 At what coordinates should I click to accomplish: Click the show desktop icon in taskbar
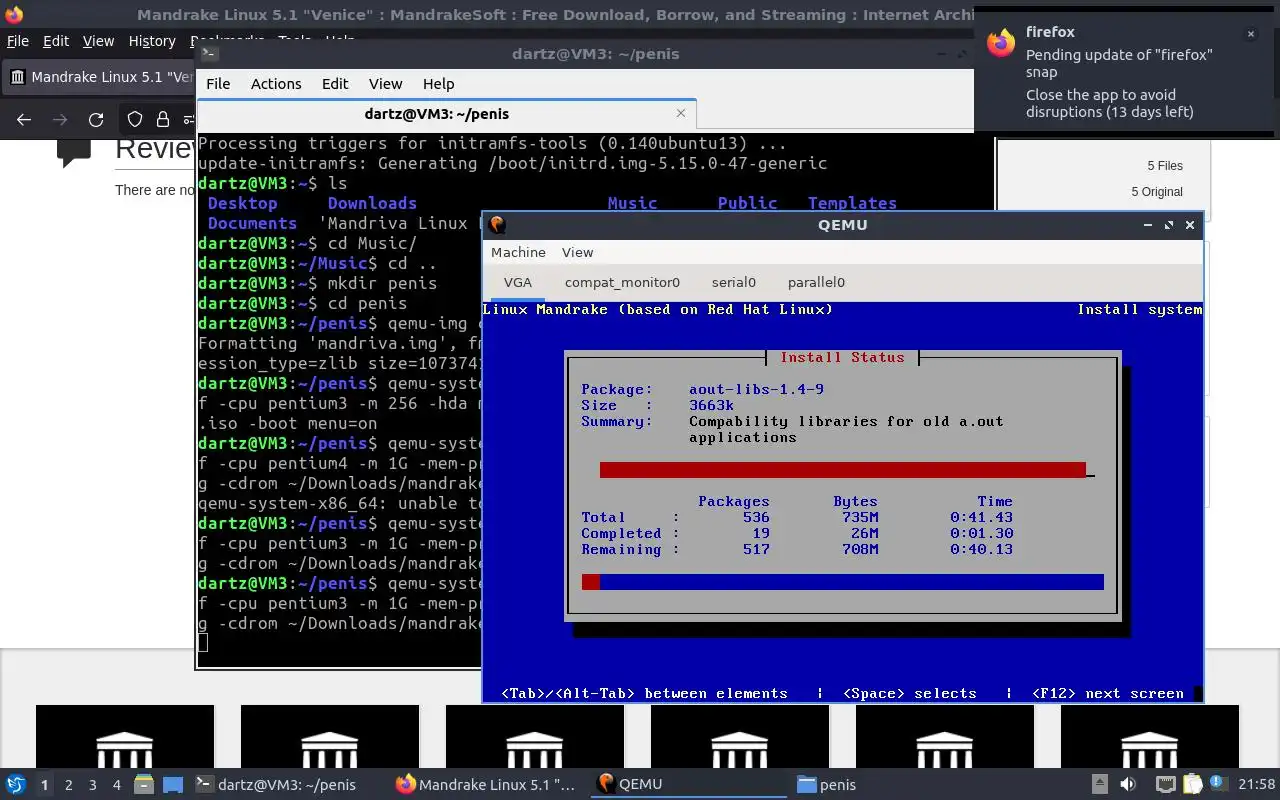(173, 784)
